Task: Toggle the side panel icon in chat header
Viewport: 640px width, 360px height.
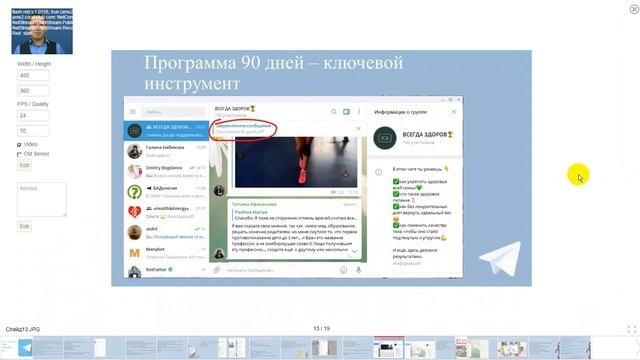Action: tap(346, 111)
